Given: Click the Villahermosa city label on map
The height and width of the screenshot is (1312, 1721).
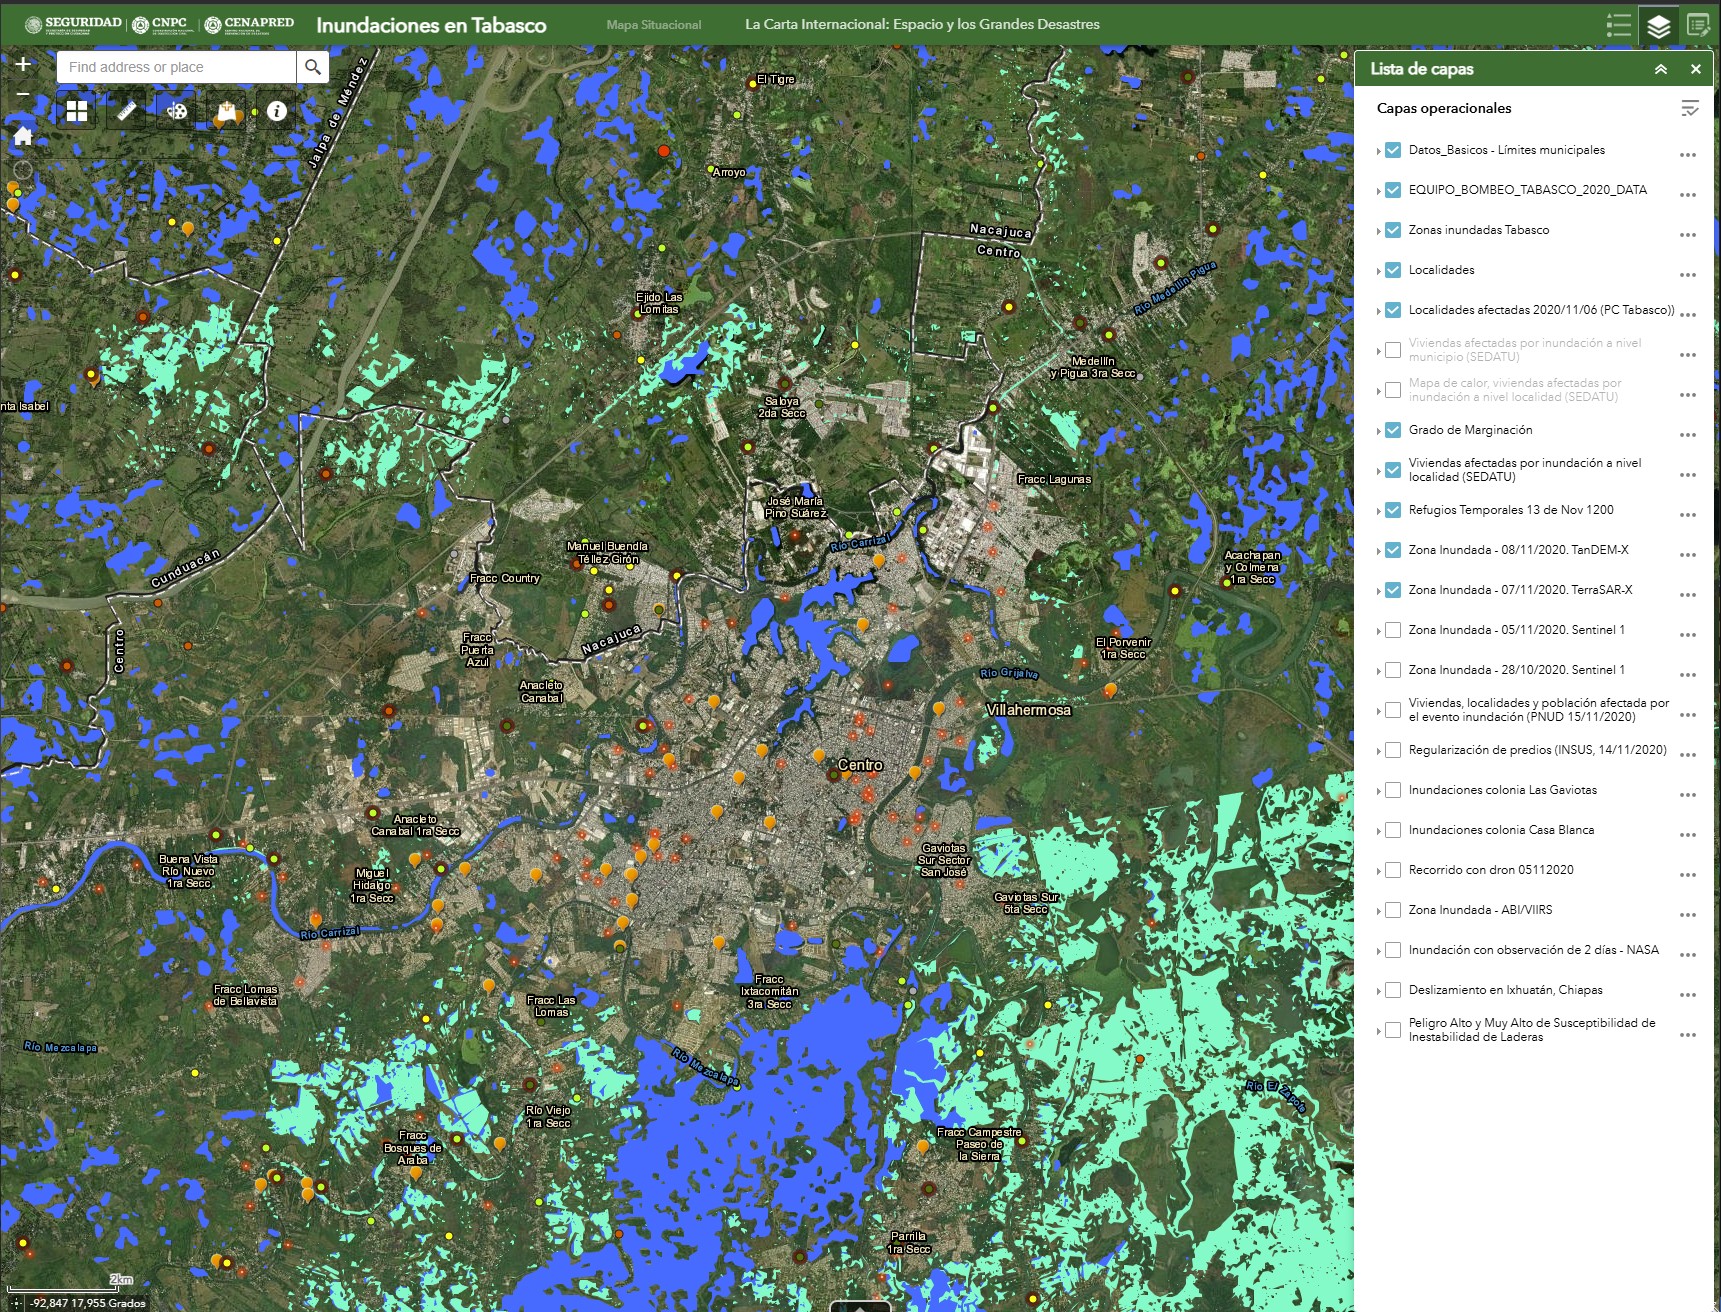Looking at the screenshot, I should click(x=1028, y=710).
